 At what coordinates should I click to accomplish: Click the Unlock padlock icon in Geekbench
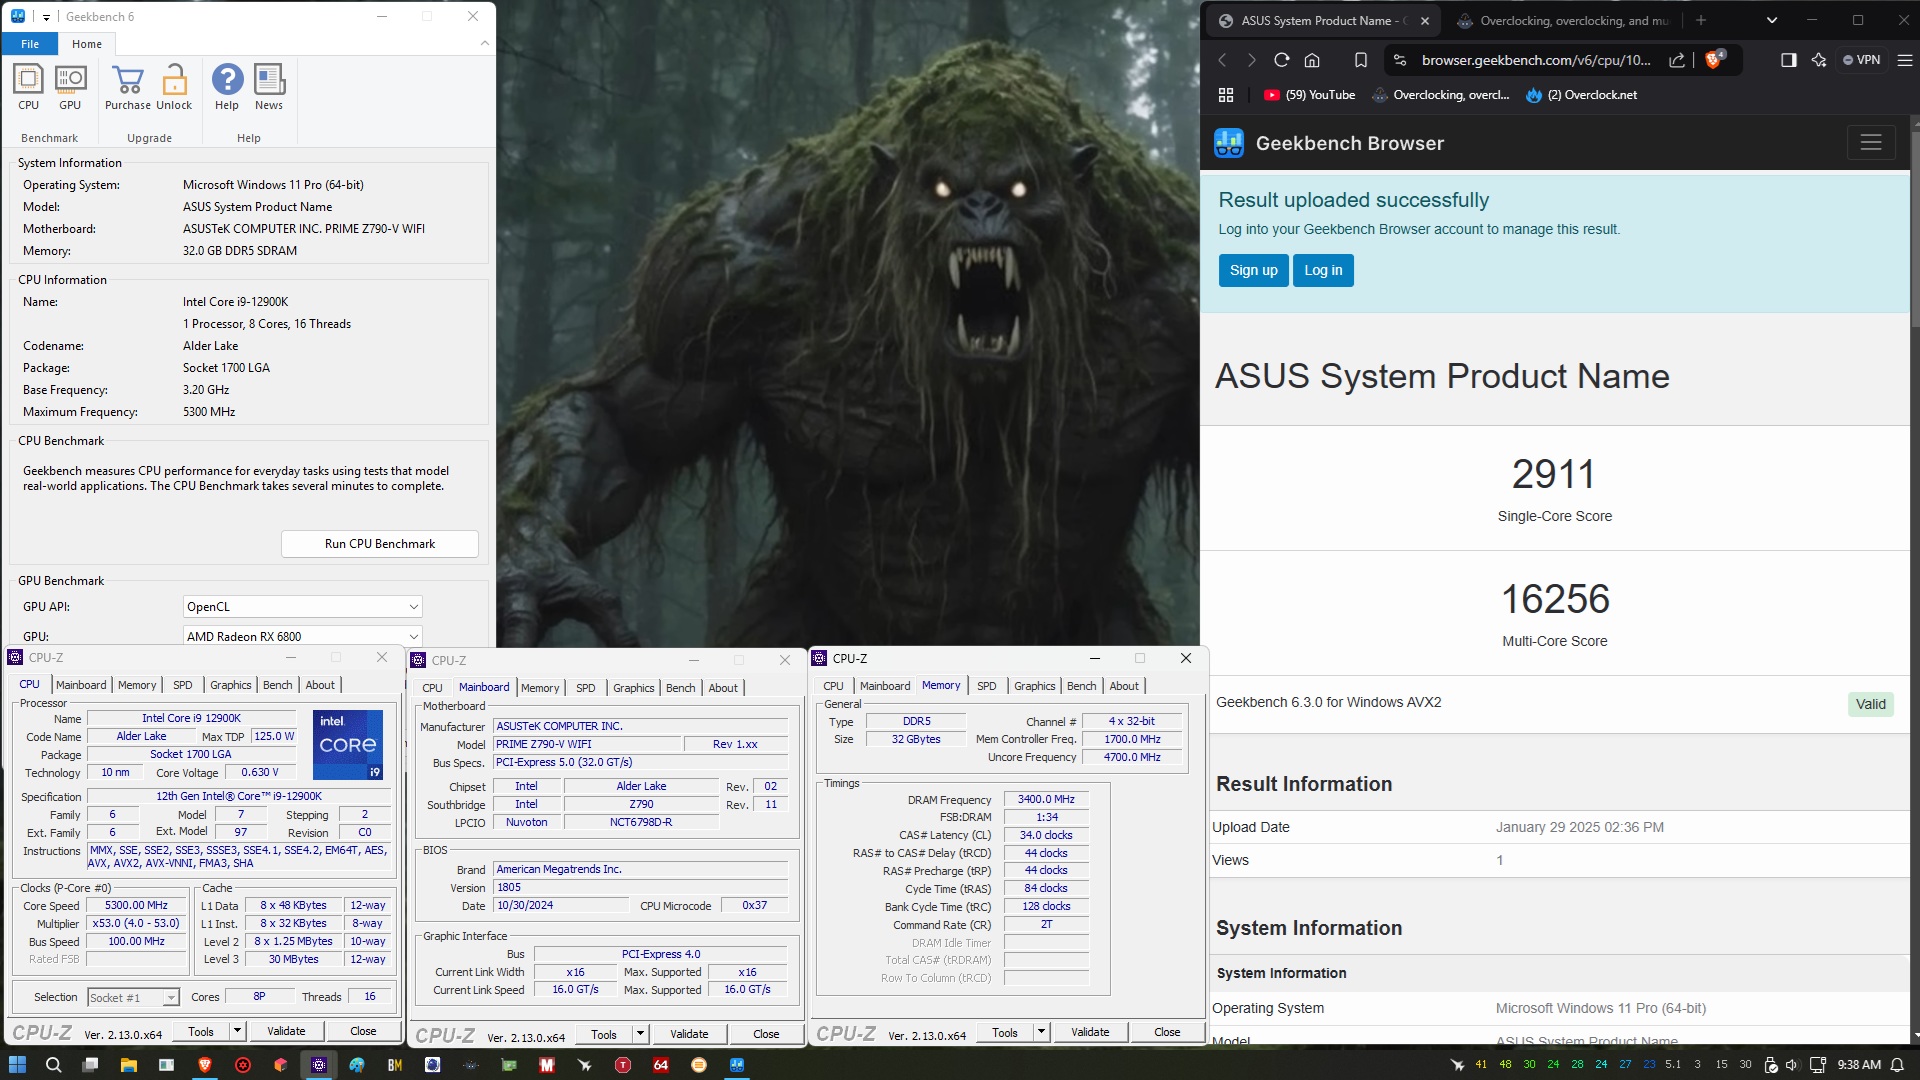coord(174,87)
